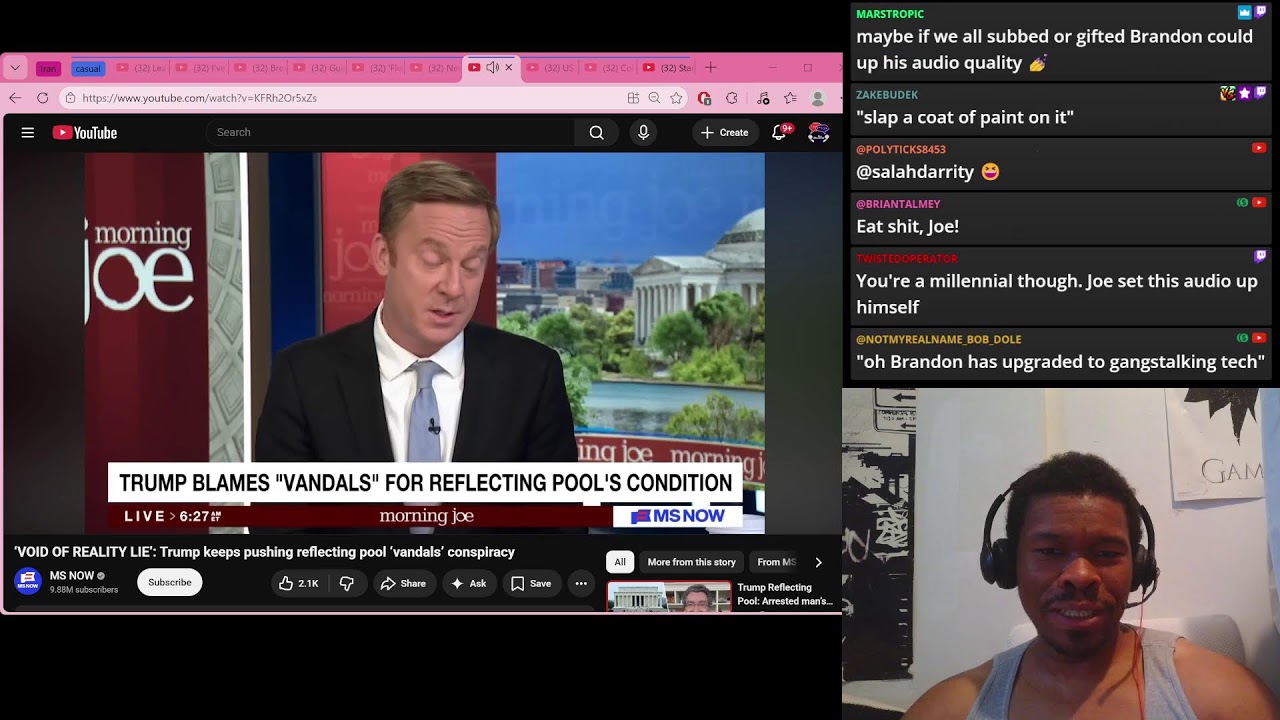Click the '9.88M subscribers' text
The height and width of the screenshot is (720, 1280).
[84, 590]
